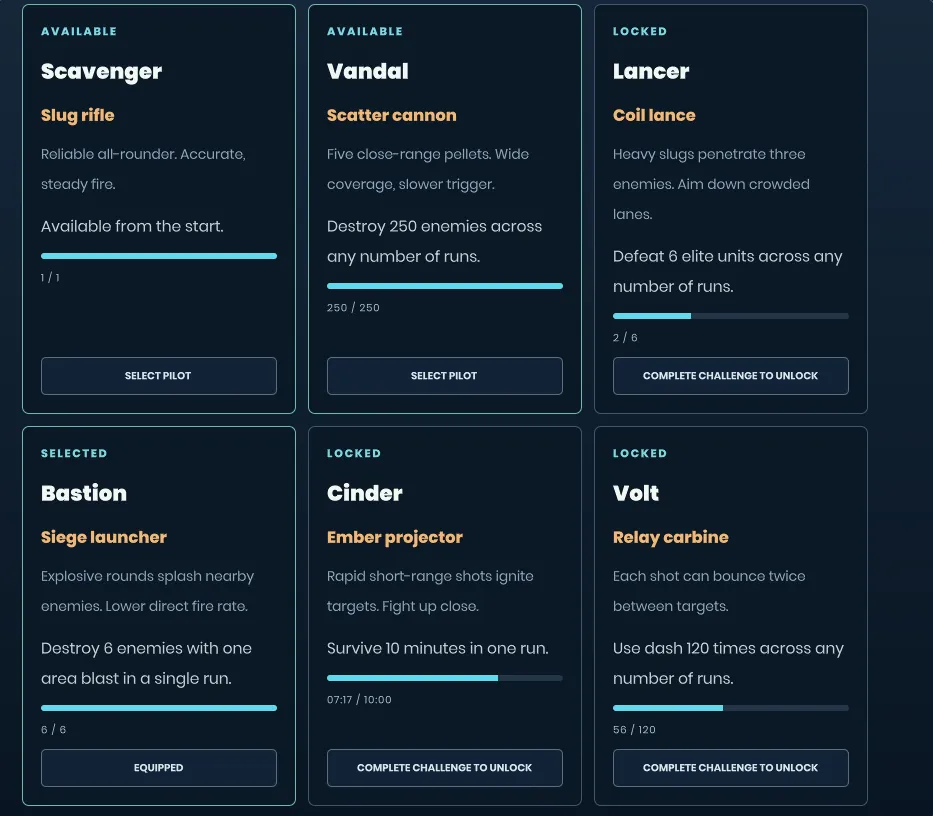The height and width of the screenshot is (816, 933).
Task: Click the Vandal 250 / 250 progress bar
Action: (444, 286)
